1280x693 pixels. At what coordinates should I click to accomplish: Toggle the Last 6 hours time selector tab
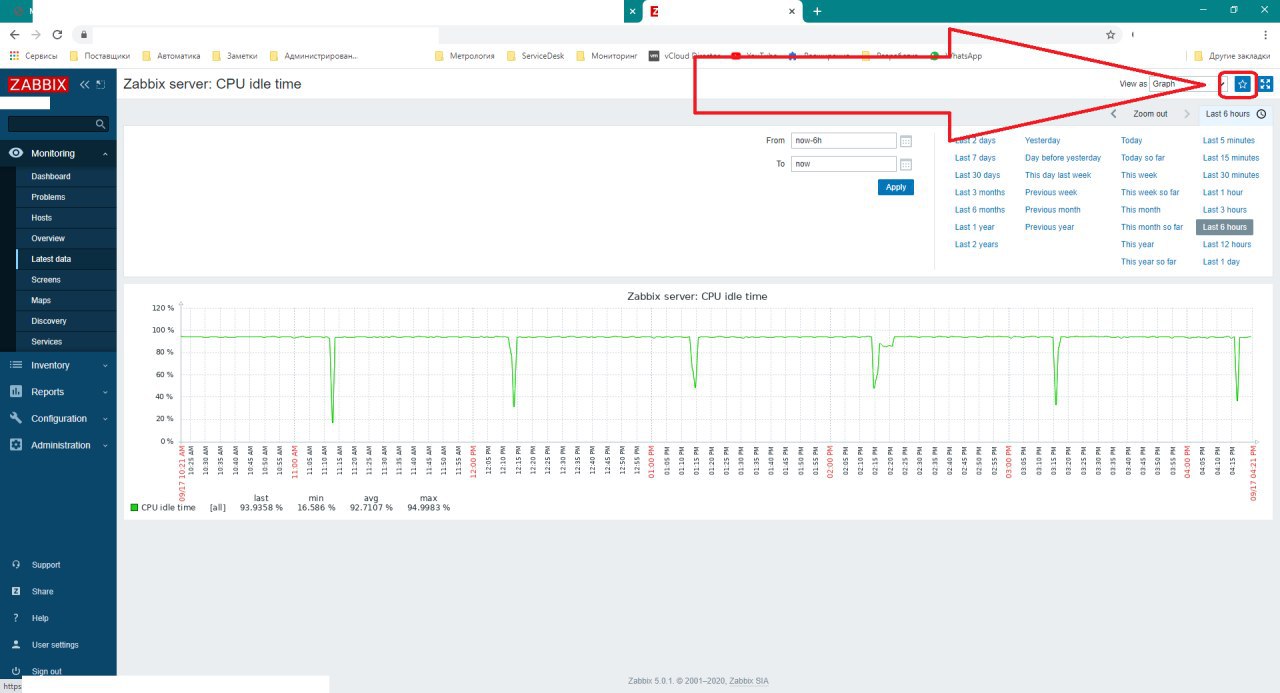(x=1235, y=114)
